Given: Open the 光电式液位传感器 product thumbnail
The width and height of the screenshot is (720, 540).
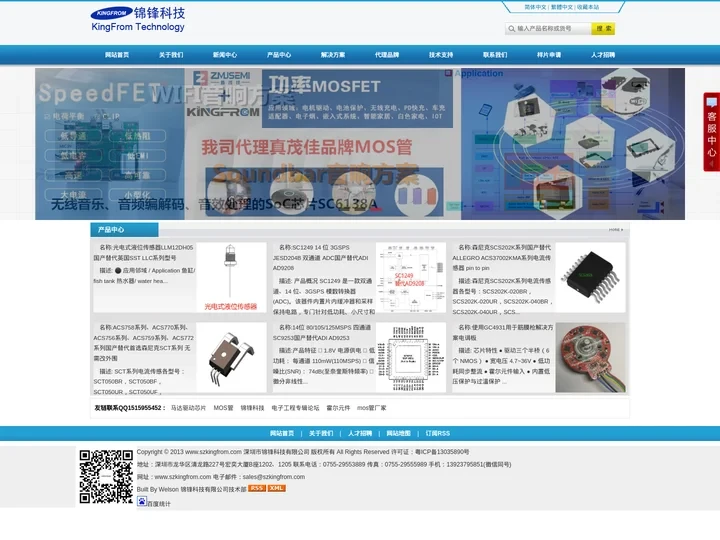Looking at the screenshot, I should [231, 277].
